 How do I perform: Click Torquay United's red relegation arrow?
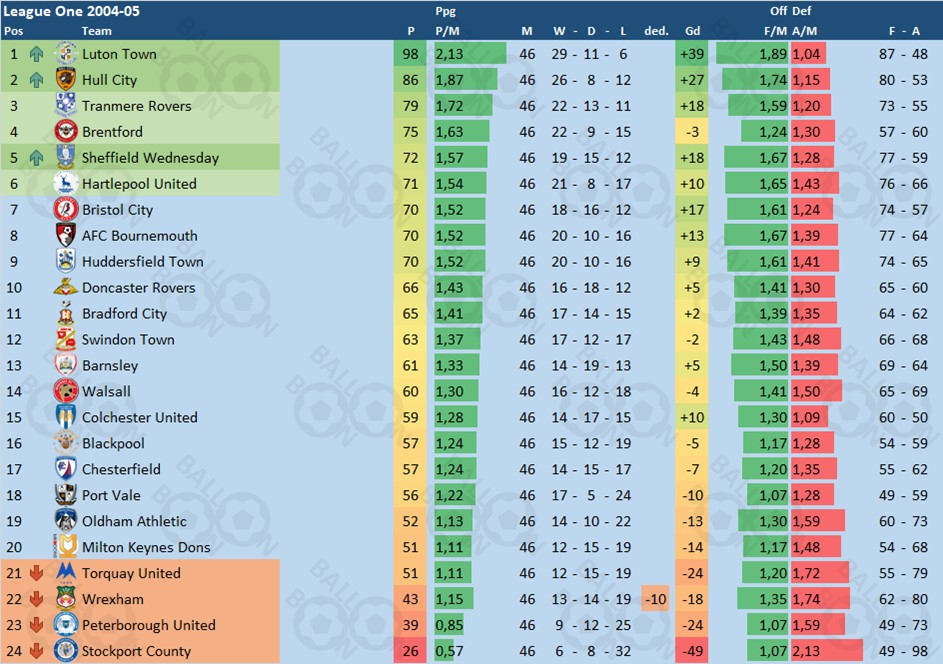coord(37,574)
